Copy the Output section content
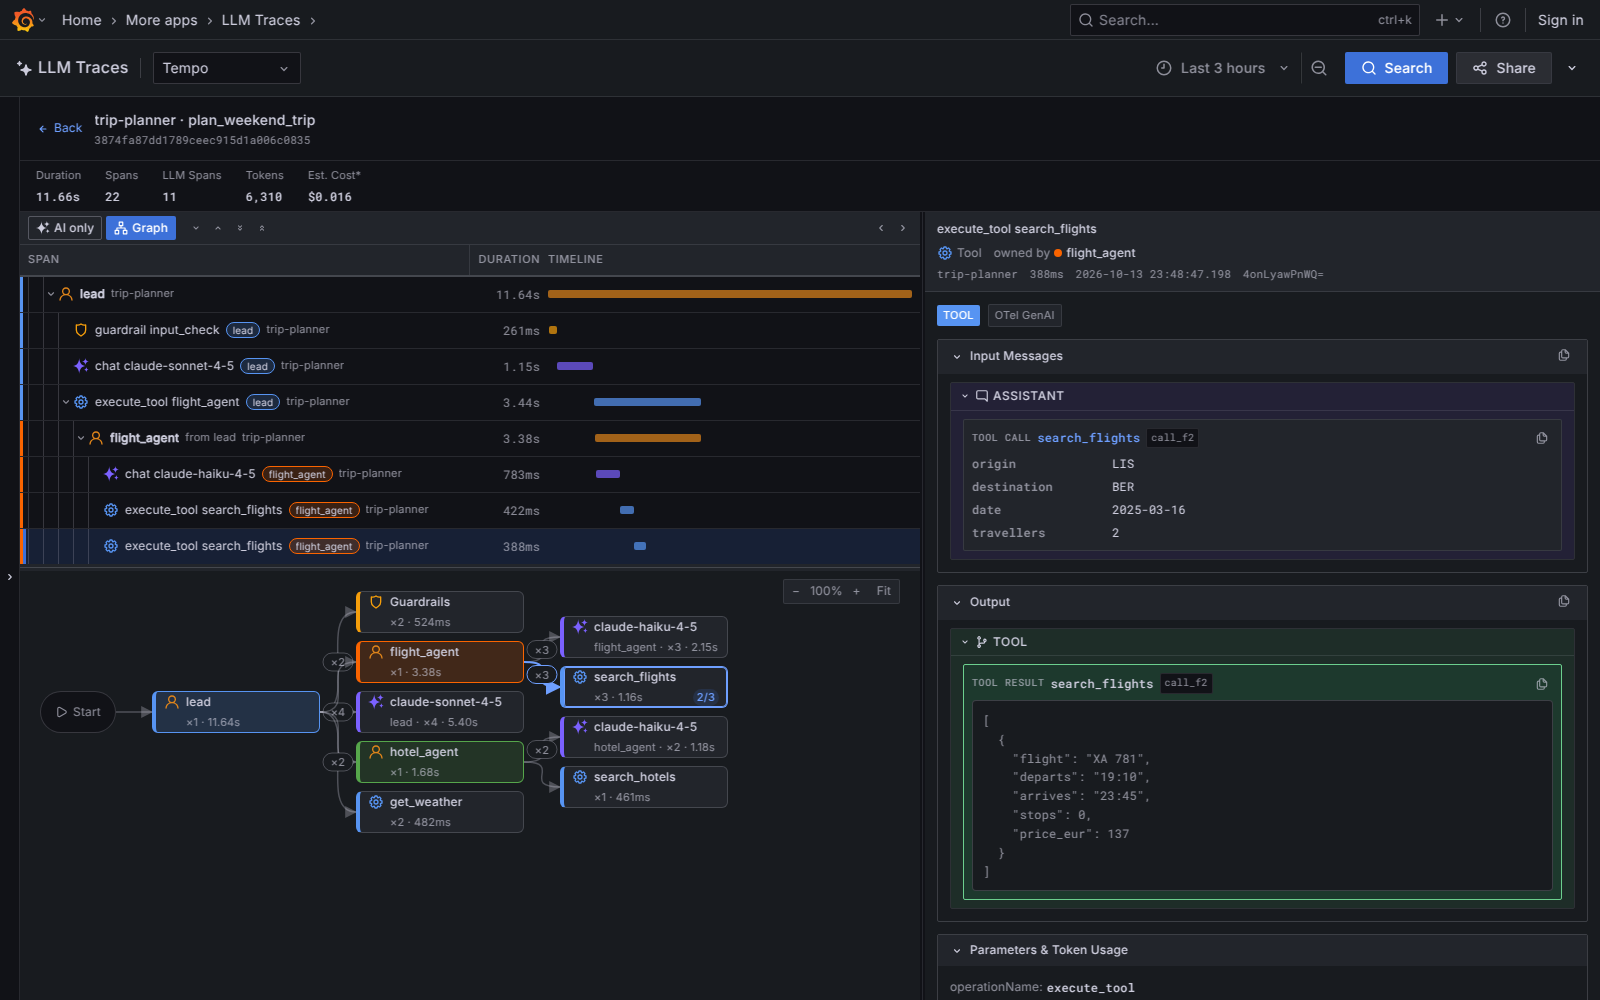 (1564, 601)
